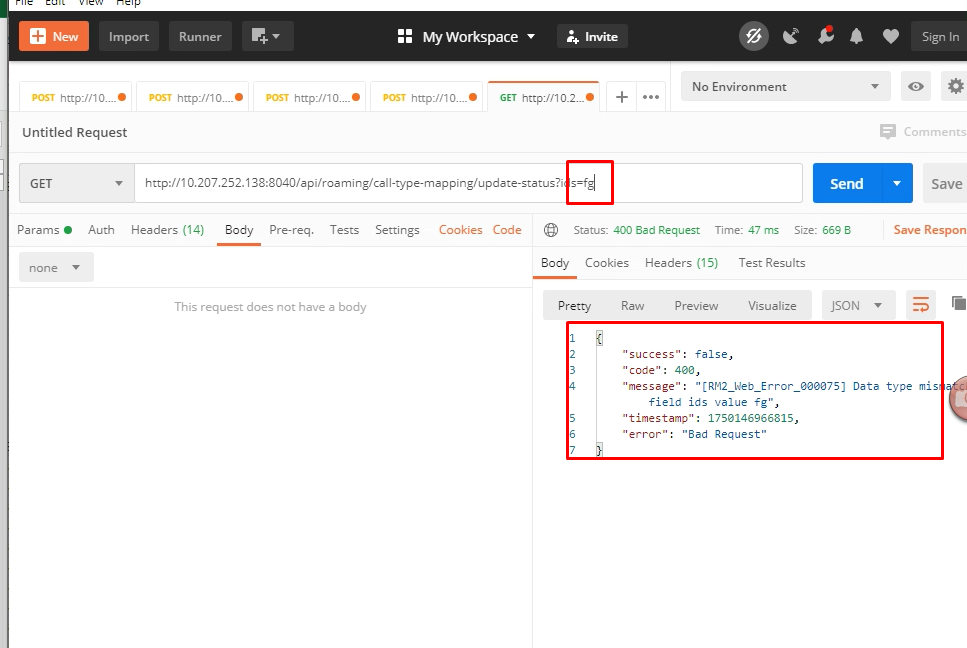Open the satellite capture requests icon
Screen dimensions: 967x648
(x=791, y=37)
